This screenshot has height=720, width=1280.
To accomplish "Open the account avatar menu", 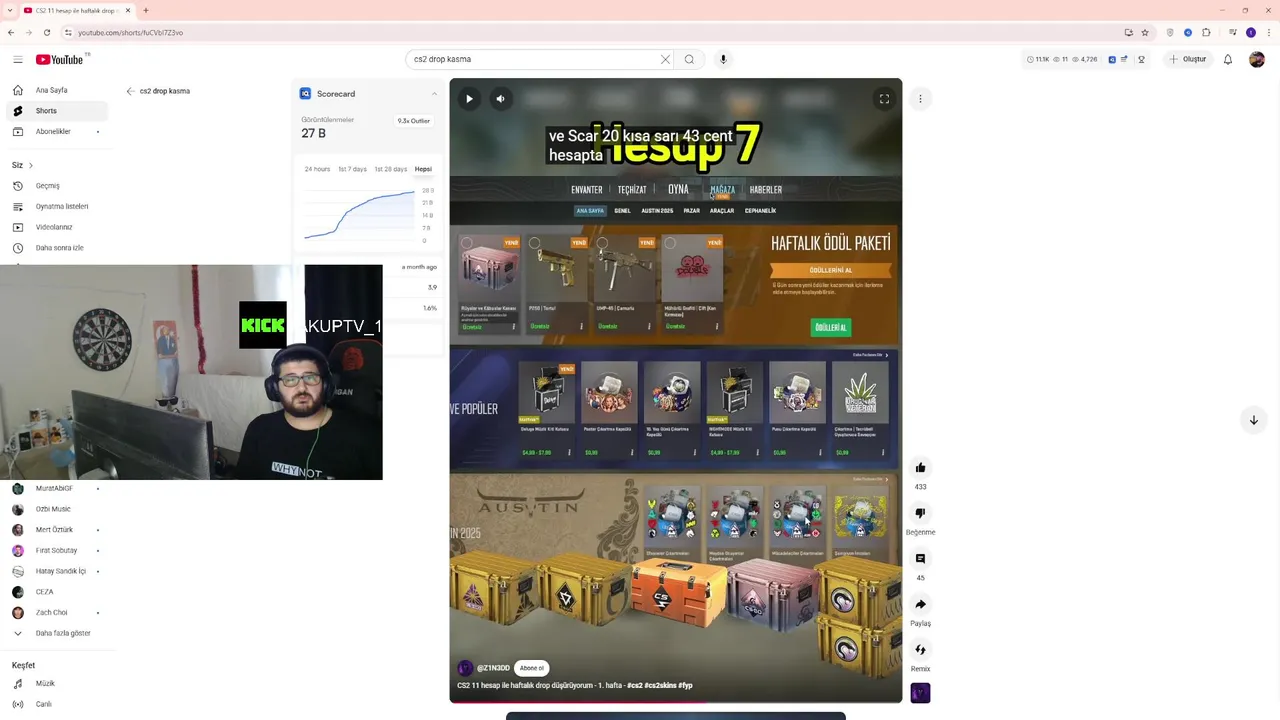I will point(1257,59).
